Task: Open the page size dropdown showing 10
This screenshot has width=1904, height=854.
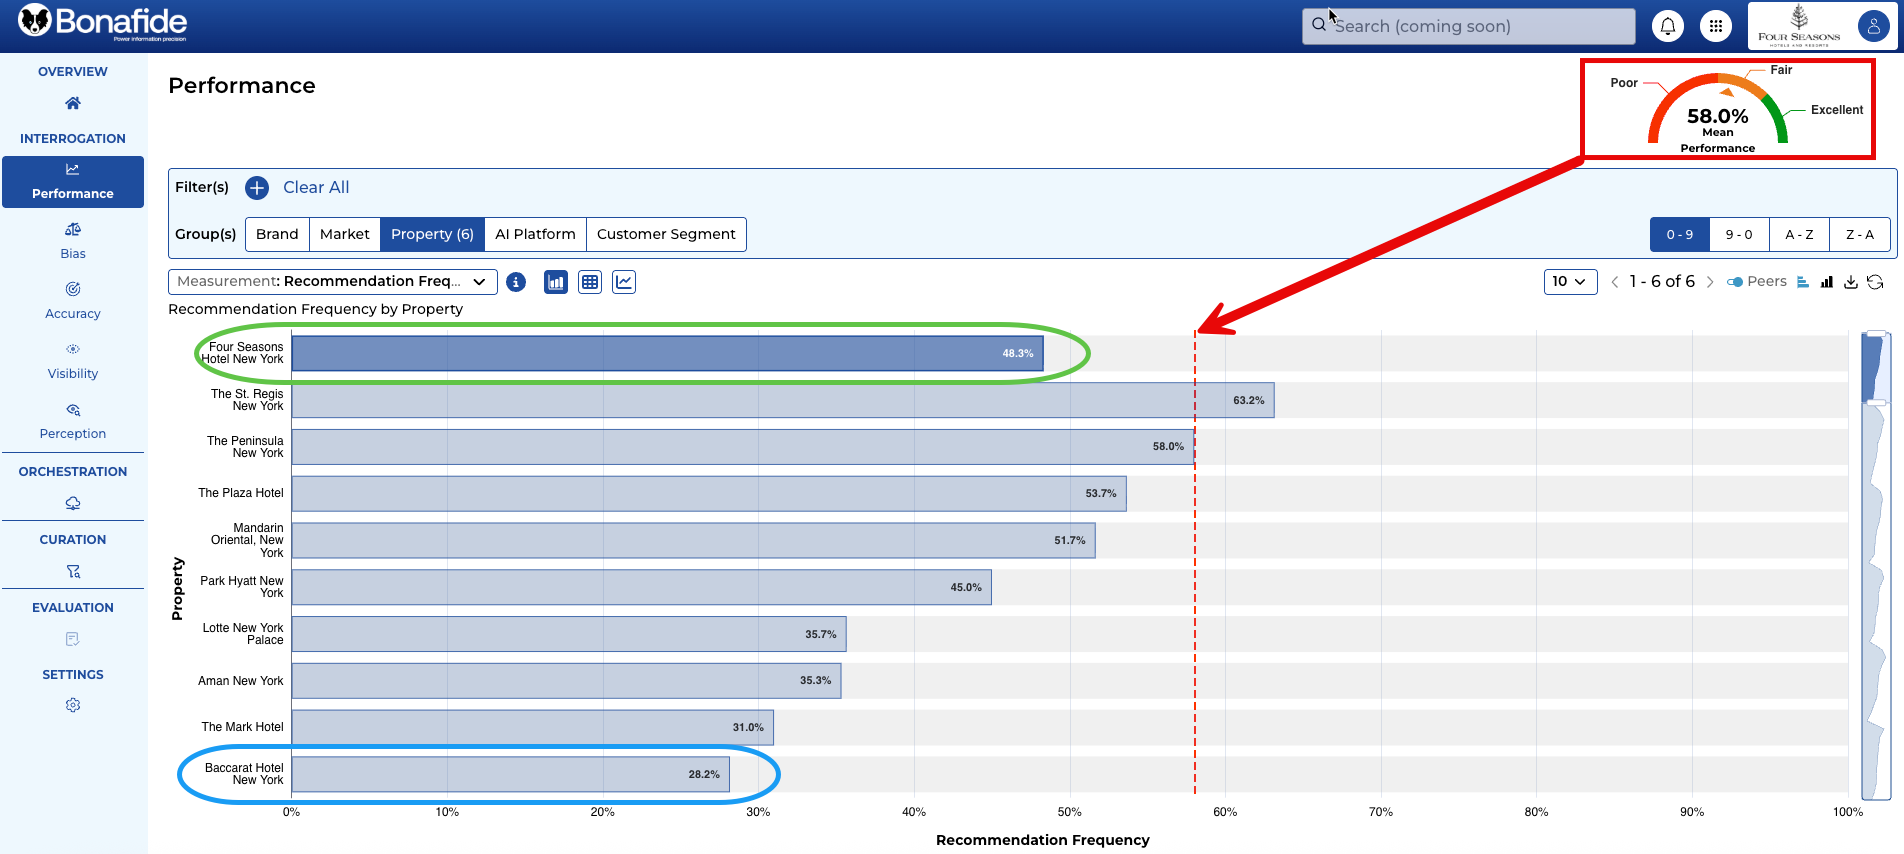Action: click(1570, 282)
